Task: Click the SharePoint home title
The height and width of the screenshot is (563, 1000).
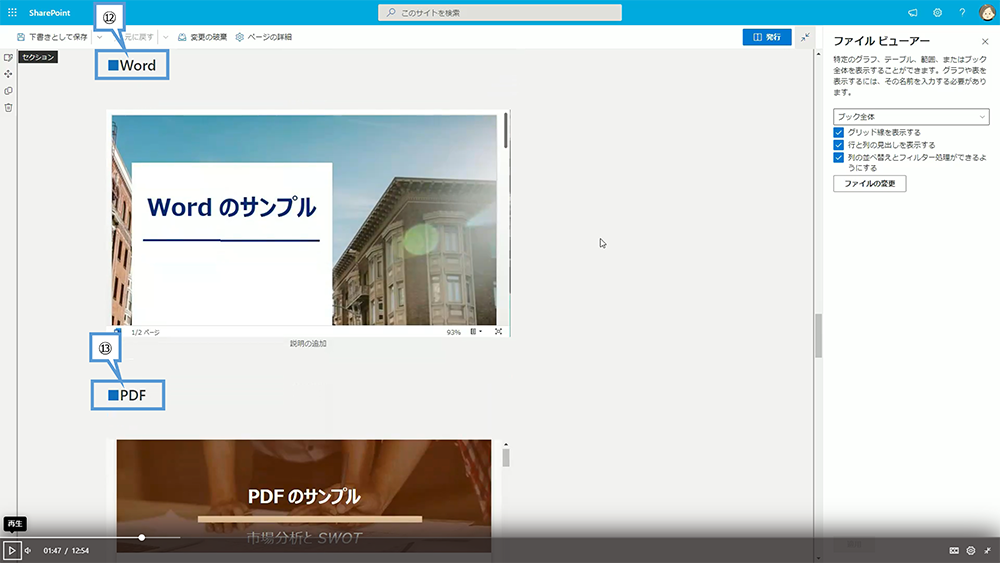Action: (49, 13)
